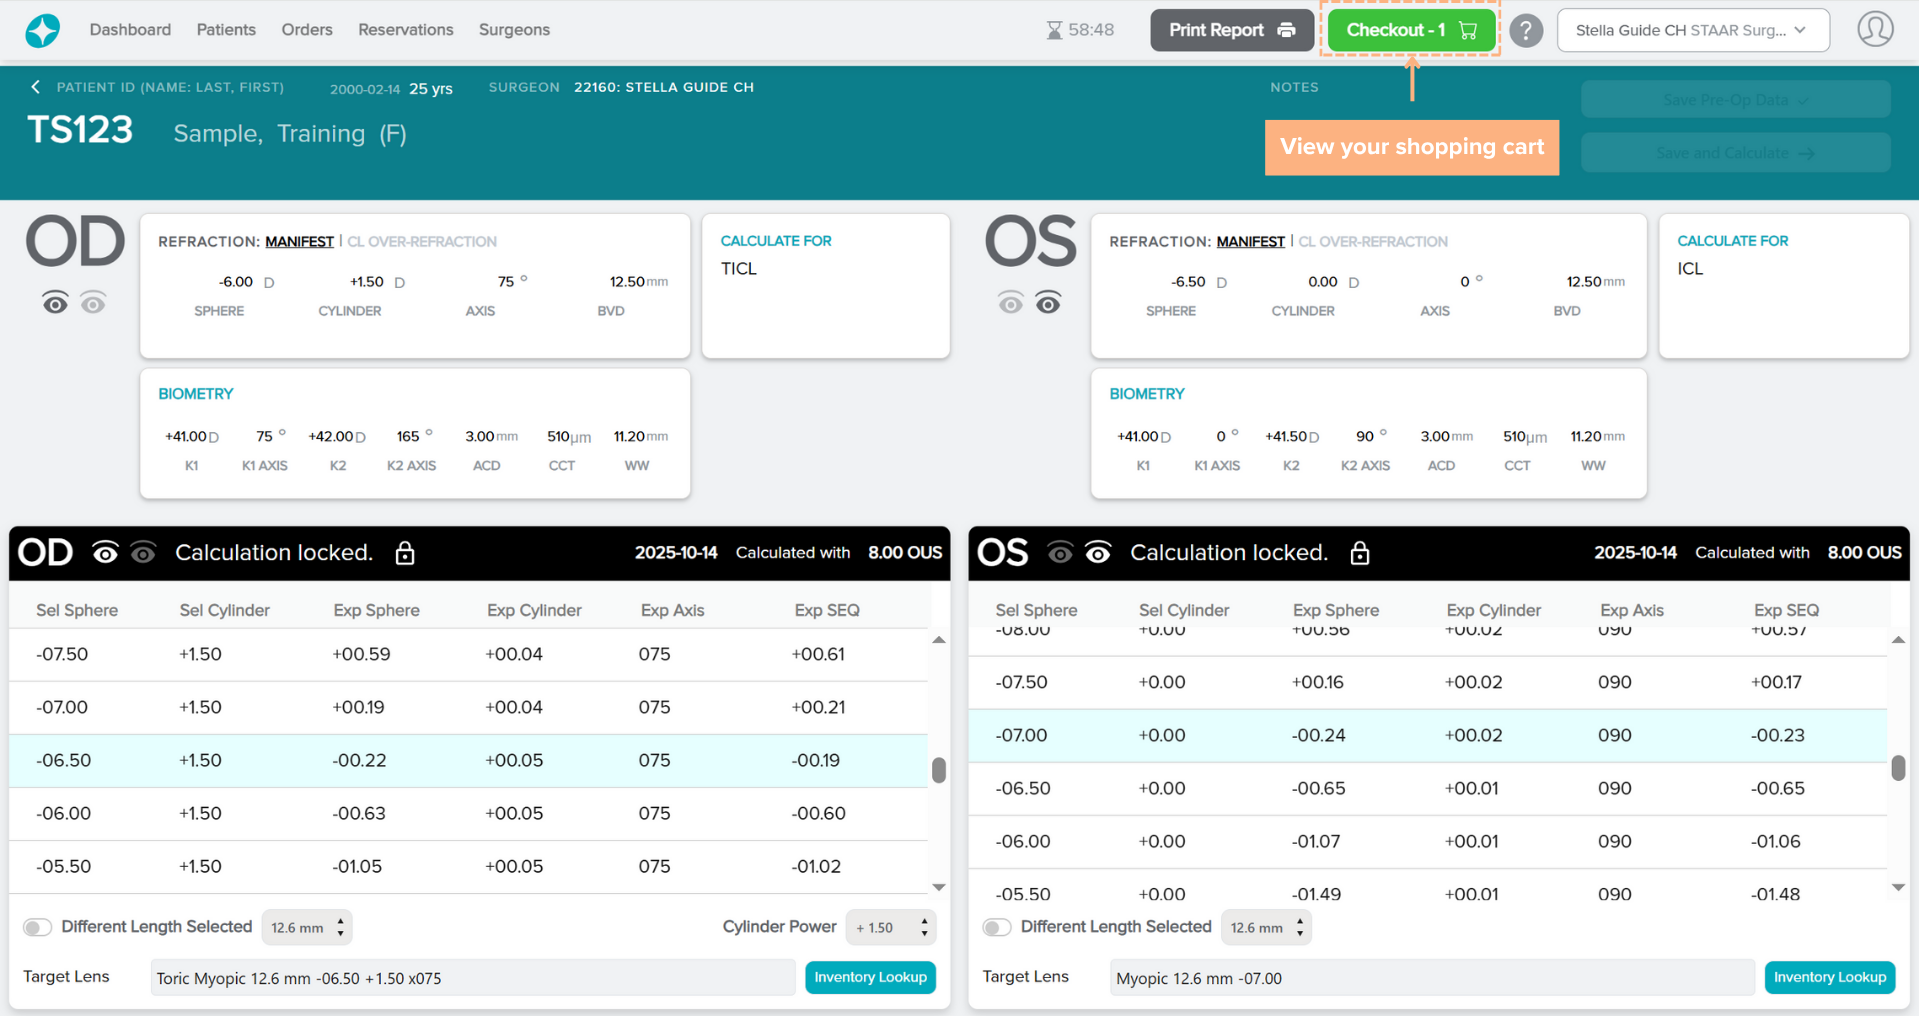The image size is (1920, 1016).
Task: Open the user profile avatar icon
Action: [1875, 30]
